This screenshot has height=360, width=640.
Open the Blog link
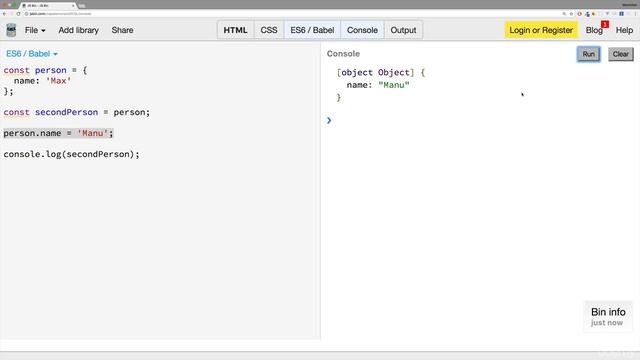click(x=594, y=30)
